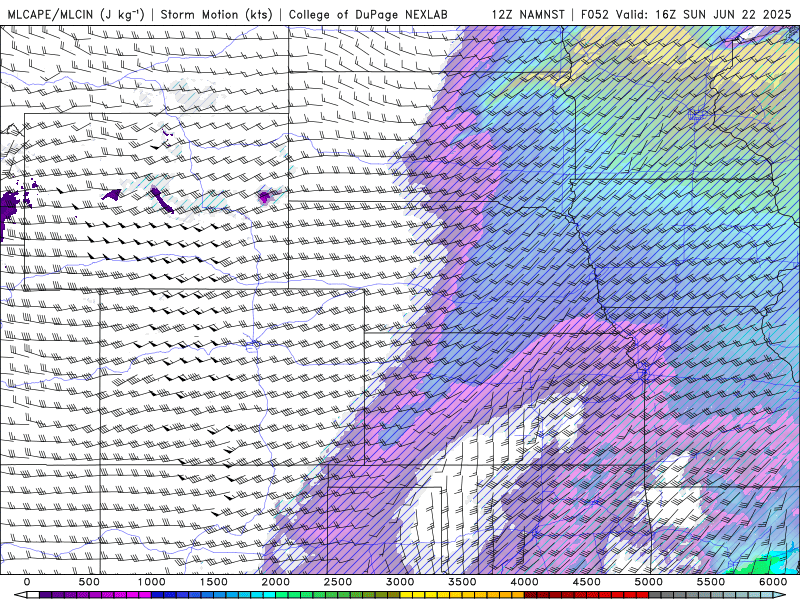Click the right arrow tip of the color bar
The image size is (800, 600).
(x=780, y=595)
